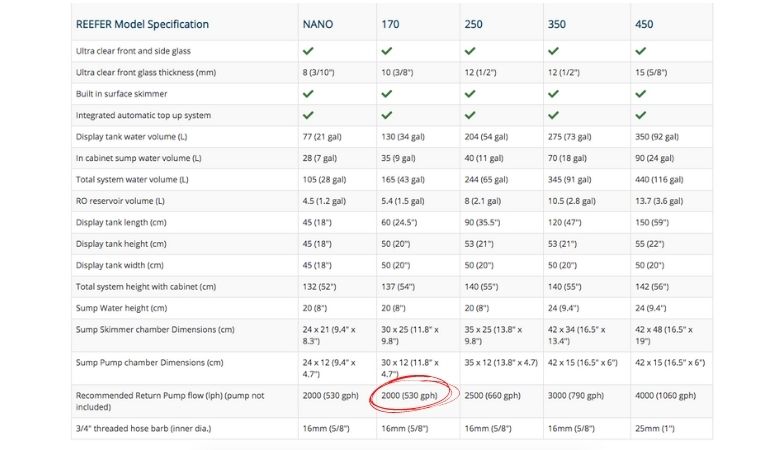The image size is (780, 450).
Task: Click the 450 checkmark for built in surface skimmer
Action: (x=641, y=93)
